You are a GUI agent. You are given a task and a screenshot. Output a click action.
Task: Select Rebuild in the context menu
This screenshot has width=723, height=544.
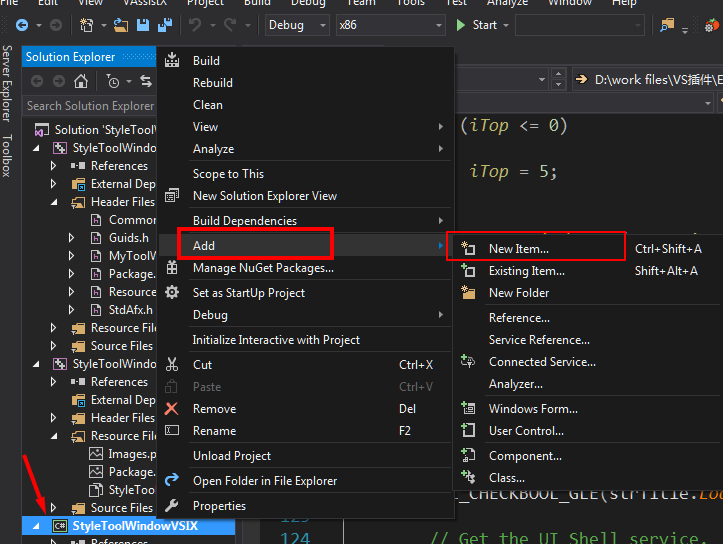click(213, 83)
